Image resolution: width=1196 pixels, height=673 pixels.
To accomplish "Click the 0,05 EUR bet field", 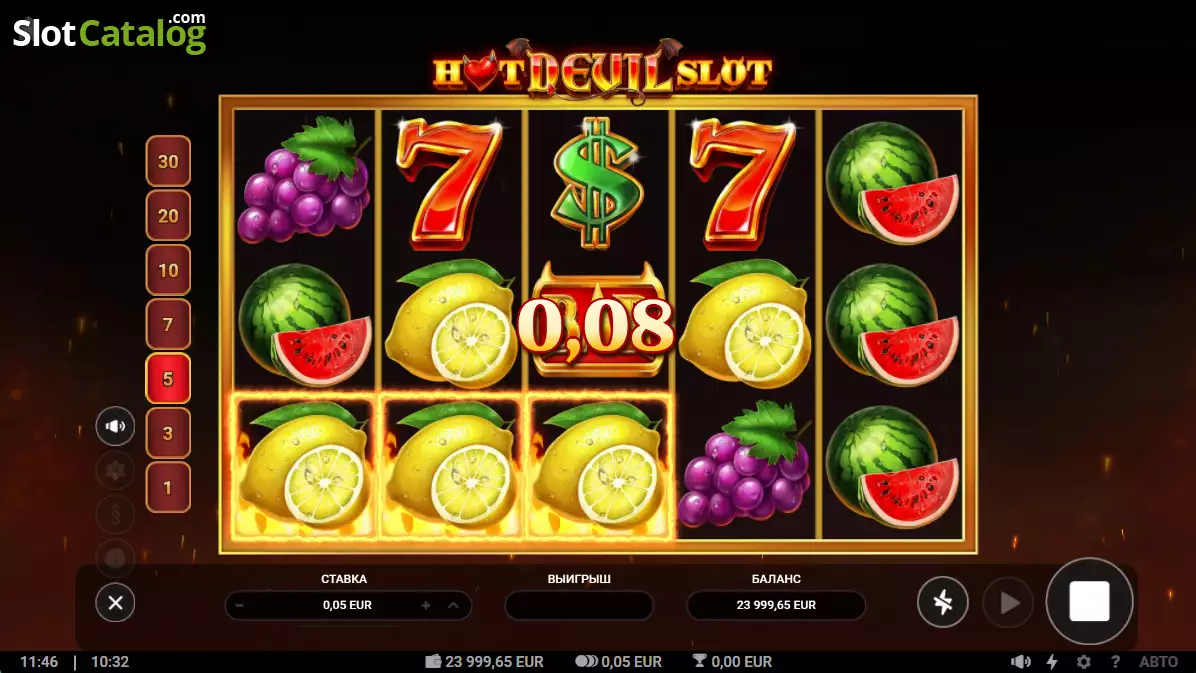I will [x=348, y=605].
